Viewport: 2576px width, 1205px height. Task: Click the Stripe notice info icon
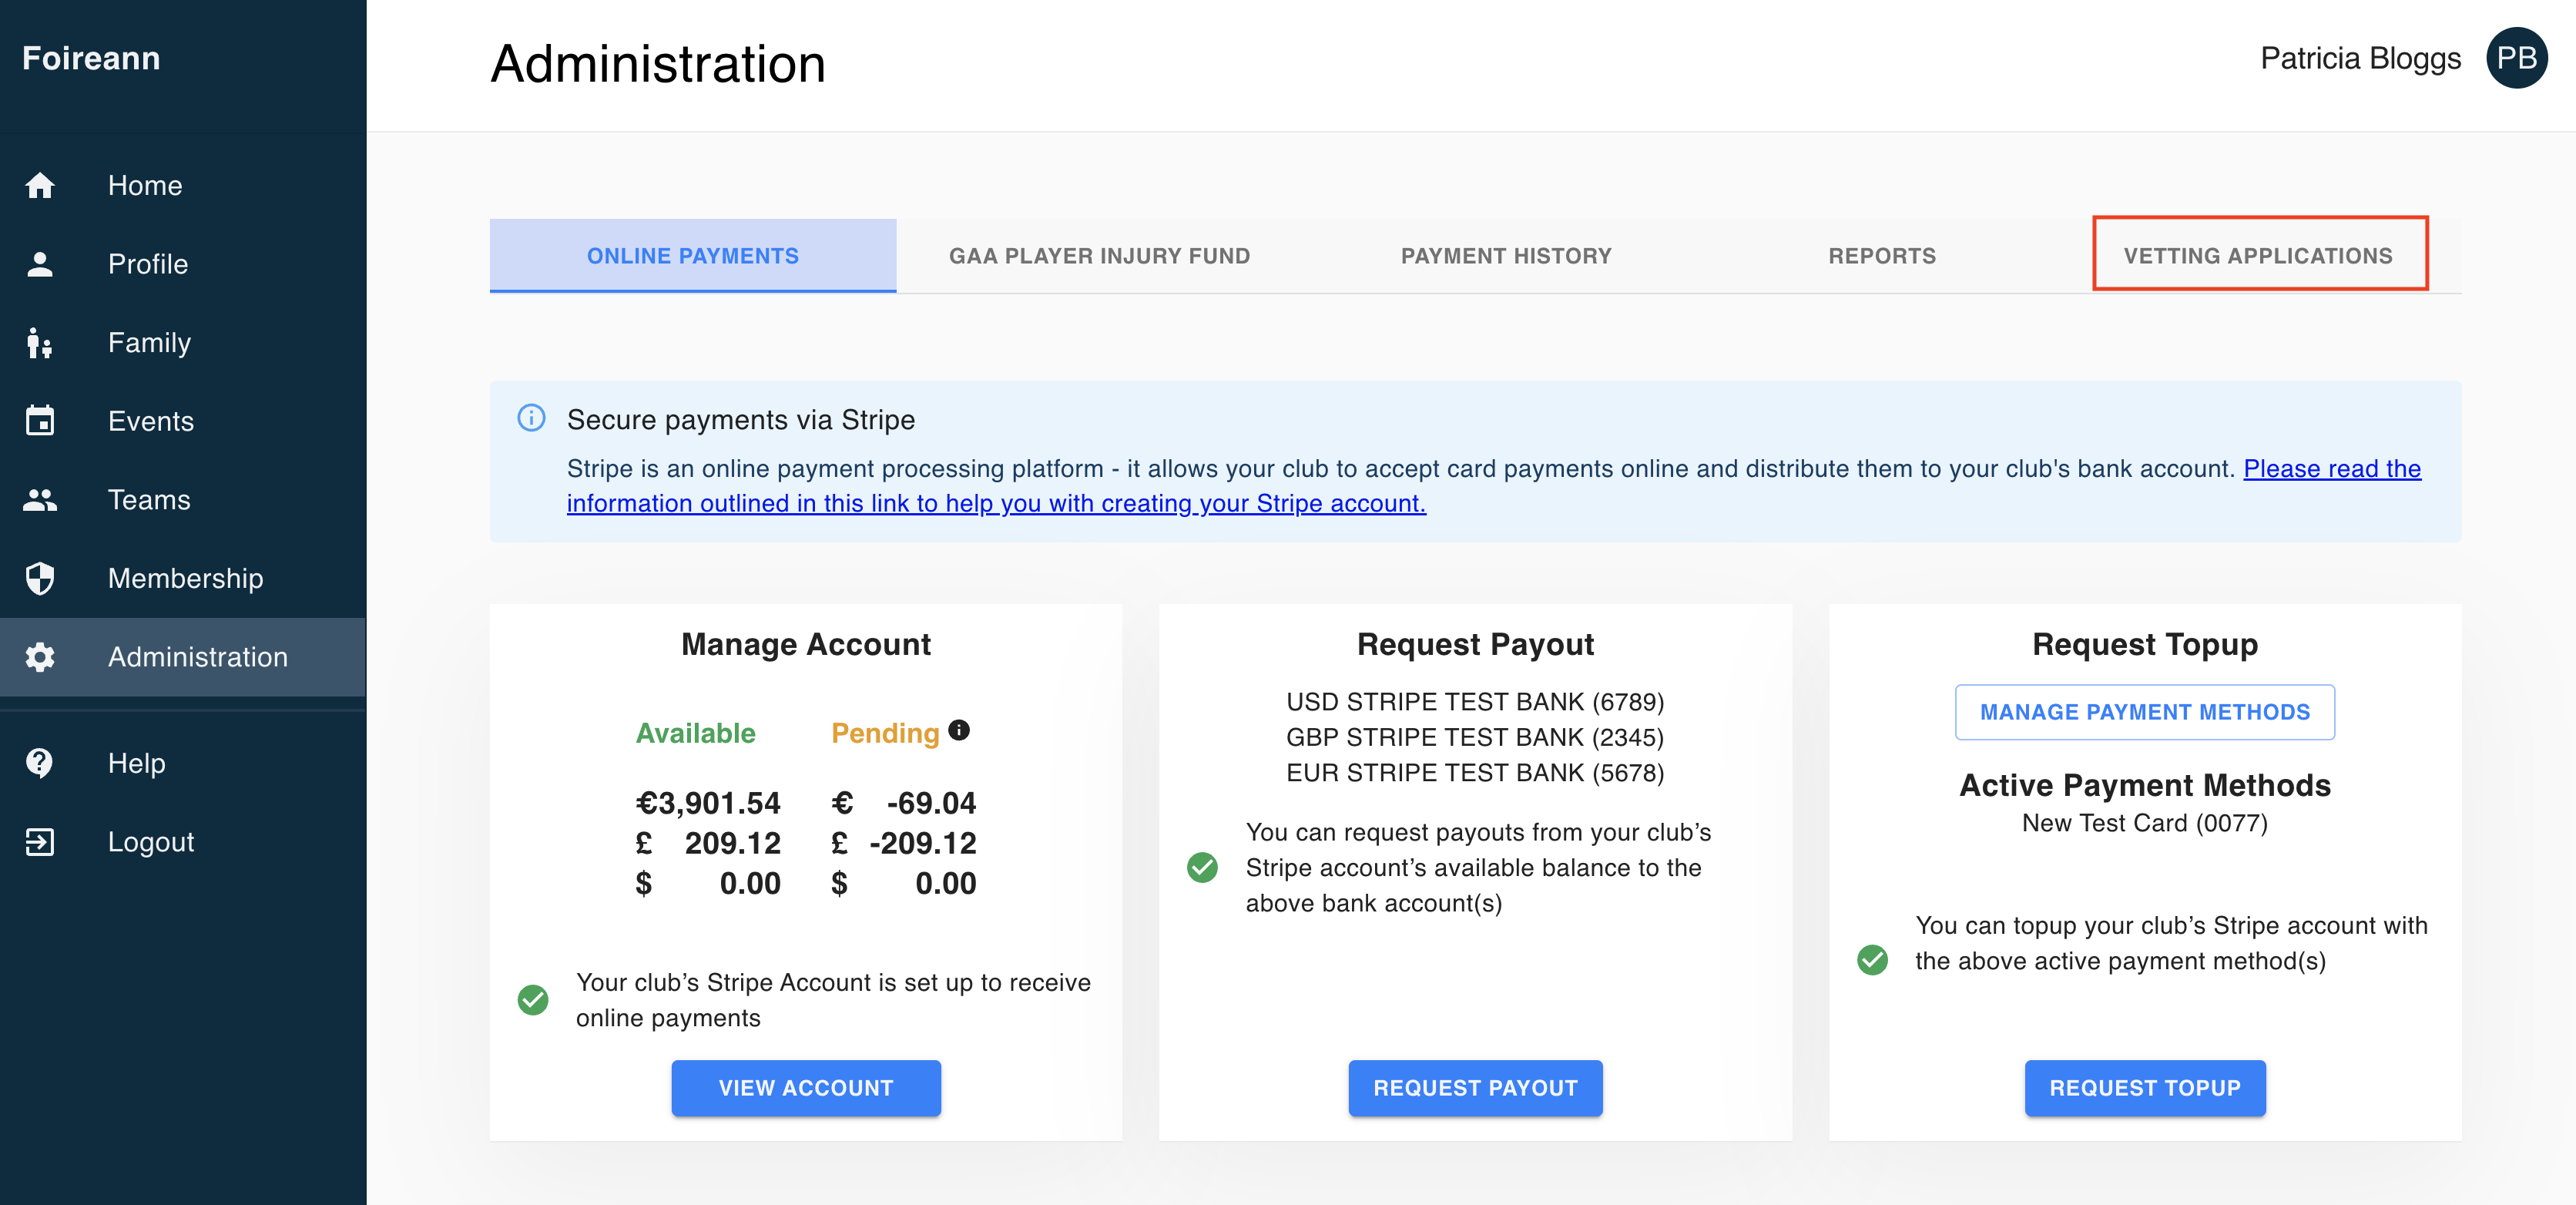coord(531,418)
